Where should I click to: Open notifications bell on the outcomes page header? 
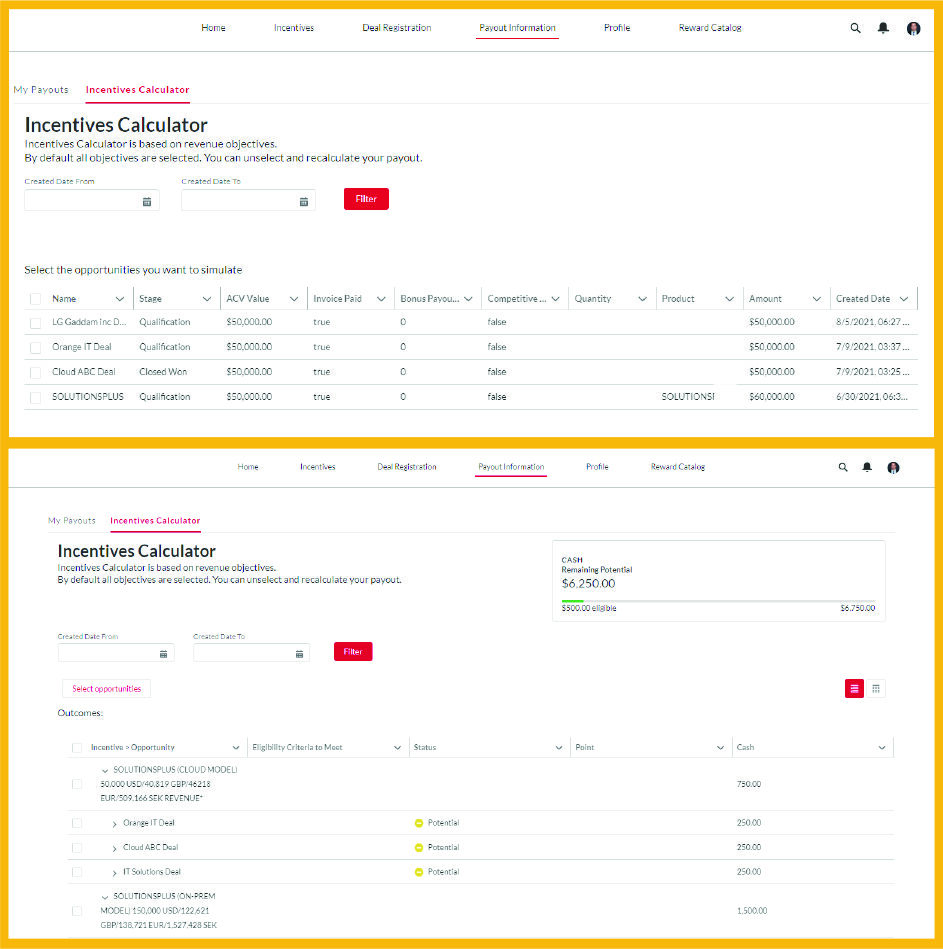click(867, 467)
